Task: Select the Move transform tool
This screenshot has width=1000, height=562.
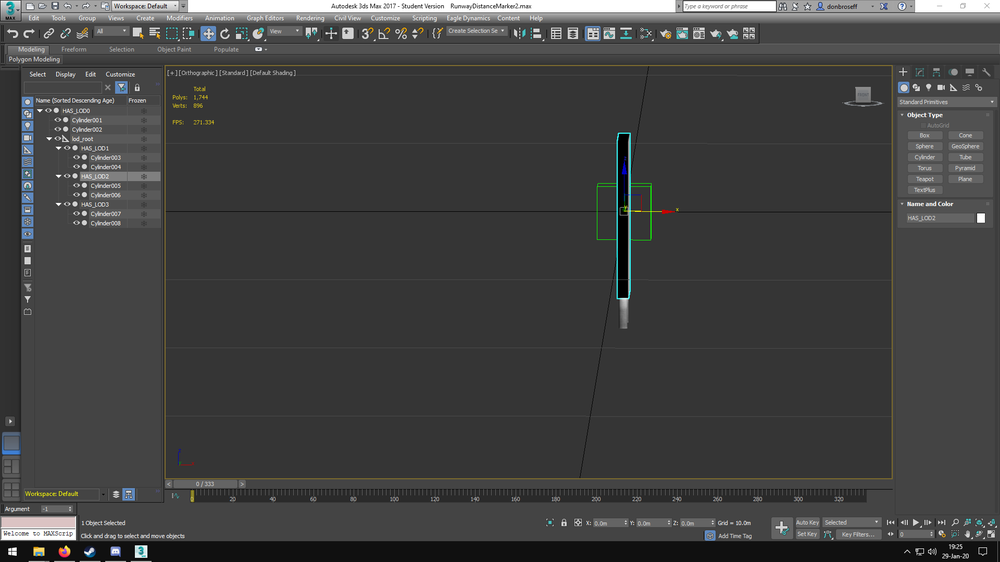Action: (208, 33)
